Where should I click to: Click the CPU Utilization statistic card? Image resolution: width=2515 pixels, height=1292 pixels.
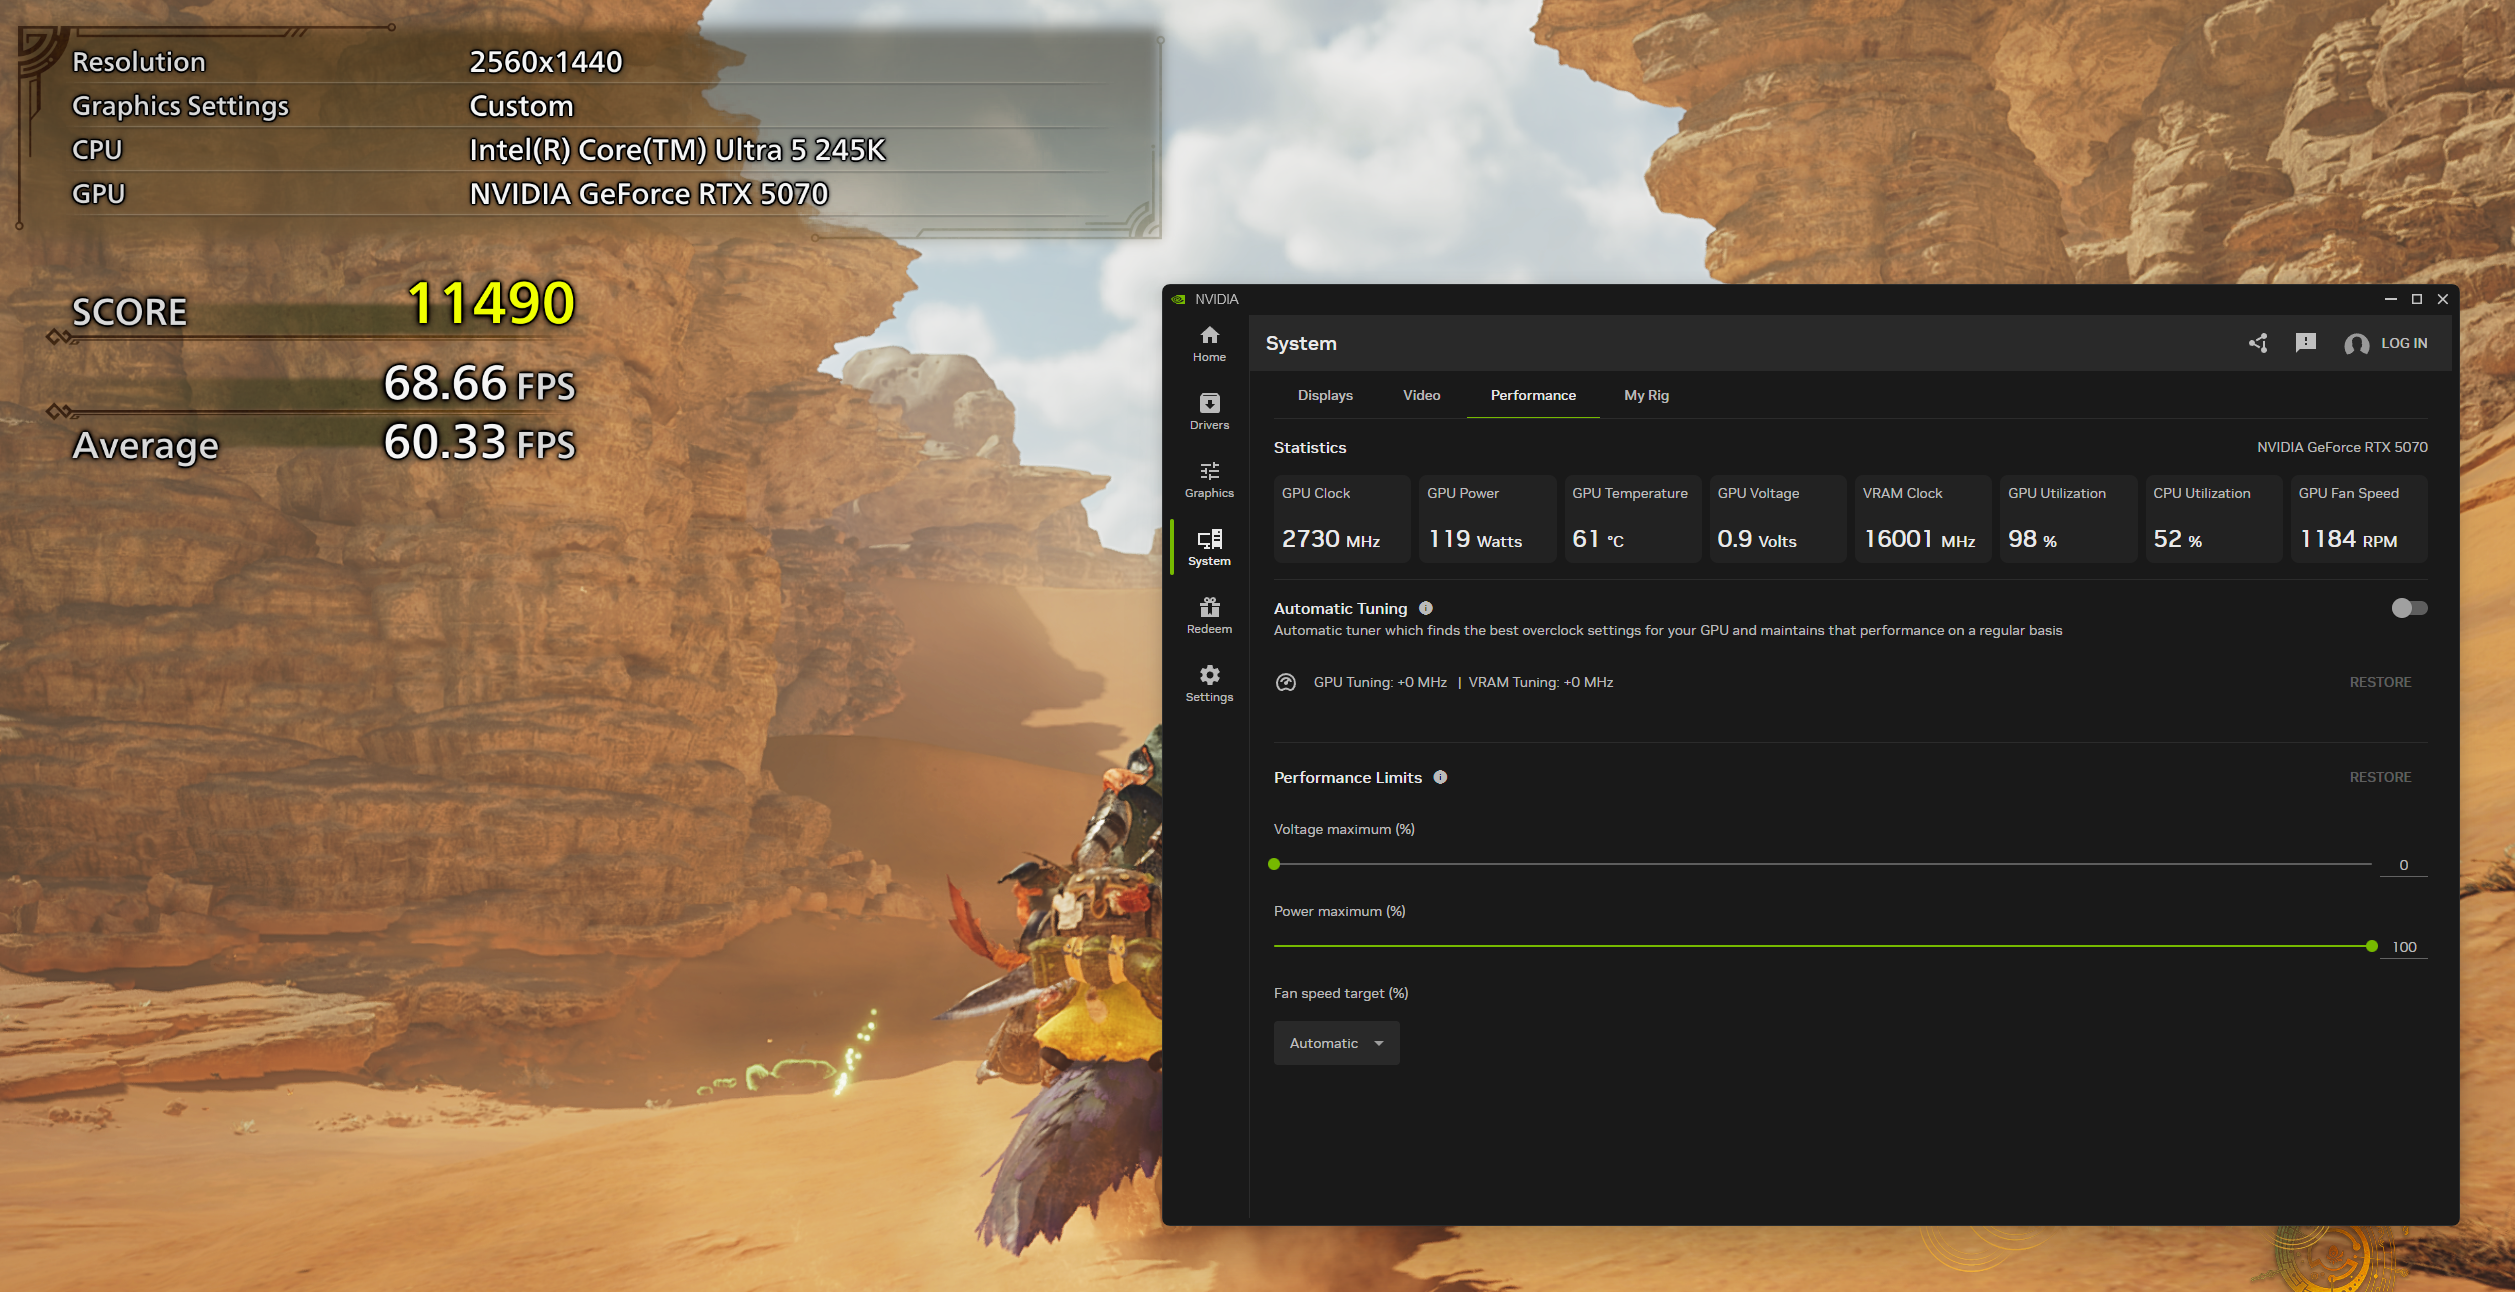pos(2213,519)
